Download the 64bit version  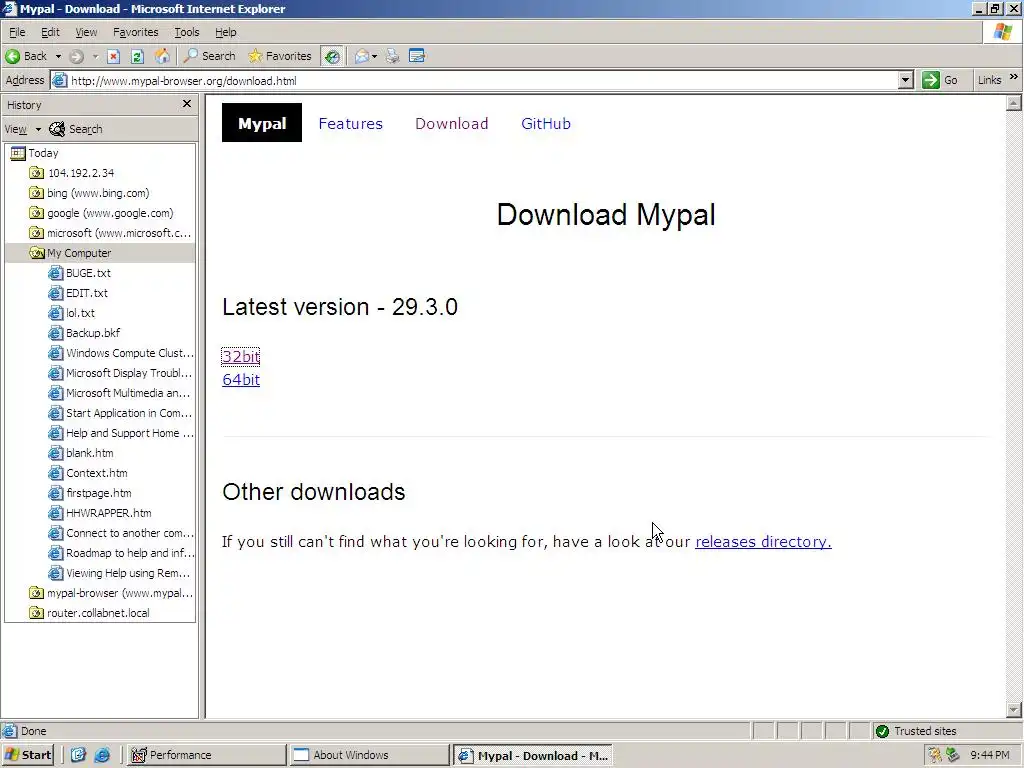(241, 379)
